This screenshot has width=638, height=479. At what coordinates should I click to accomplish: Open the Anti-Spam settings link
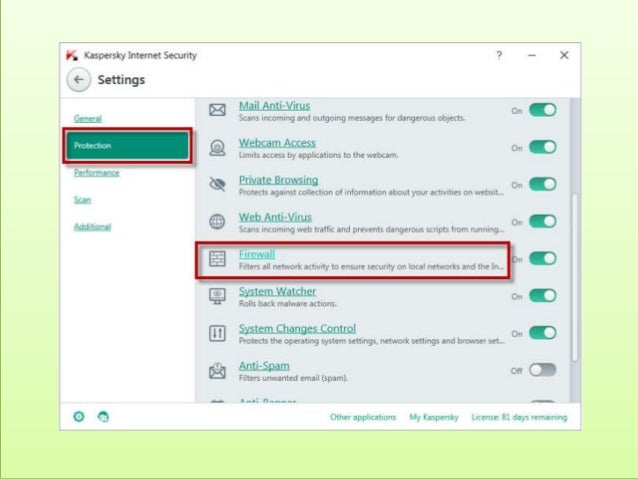pos(264,366)
